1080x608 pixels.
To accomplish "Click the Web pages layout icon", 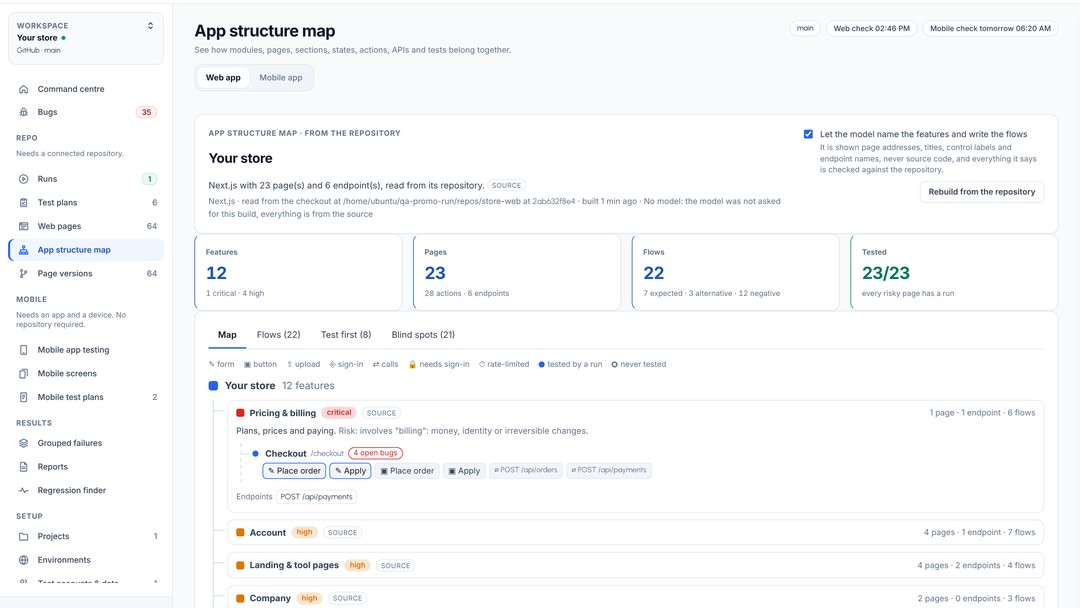I will click(23, 226).
